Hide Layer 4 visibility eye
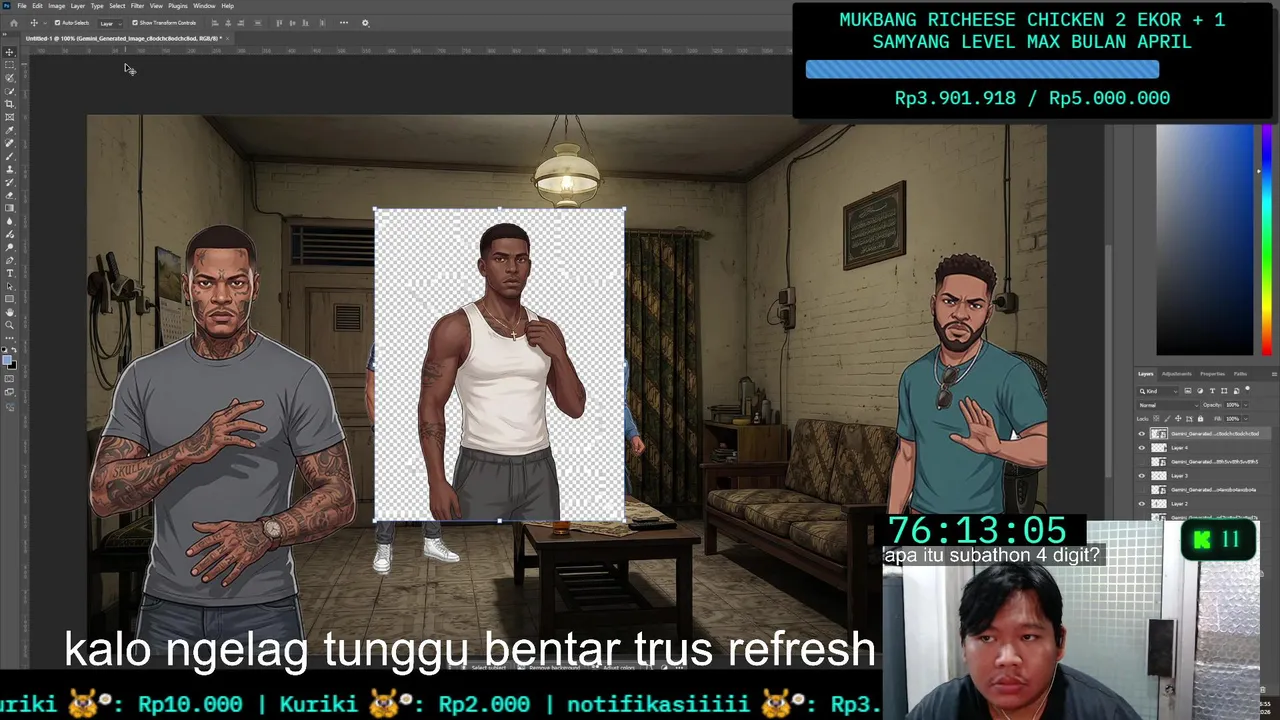The image size is (1280, 720). pos(1142,448)
